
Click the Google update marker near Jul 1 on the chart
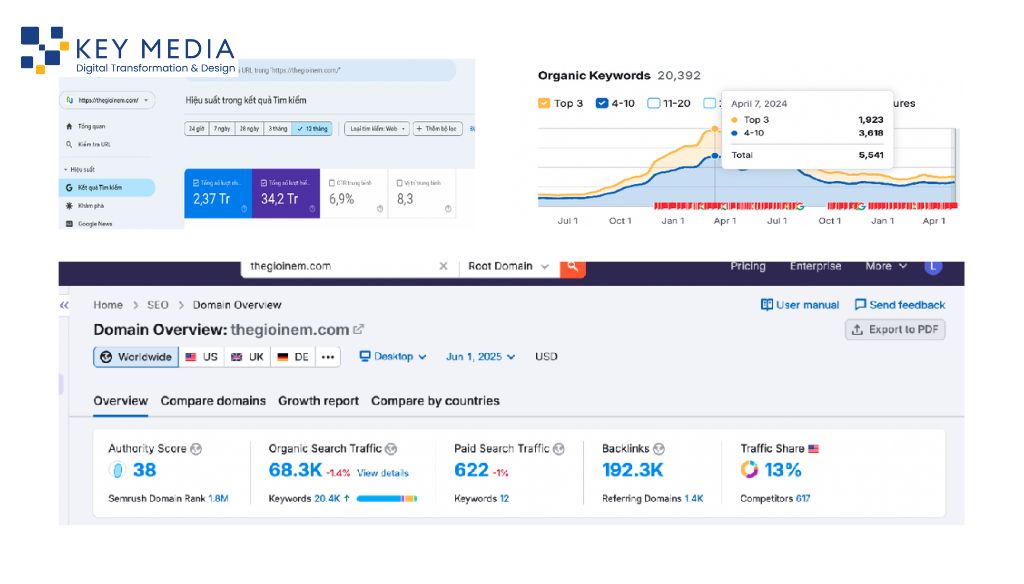[x=799, y=206]
